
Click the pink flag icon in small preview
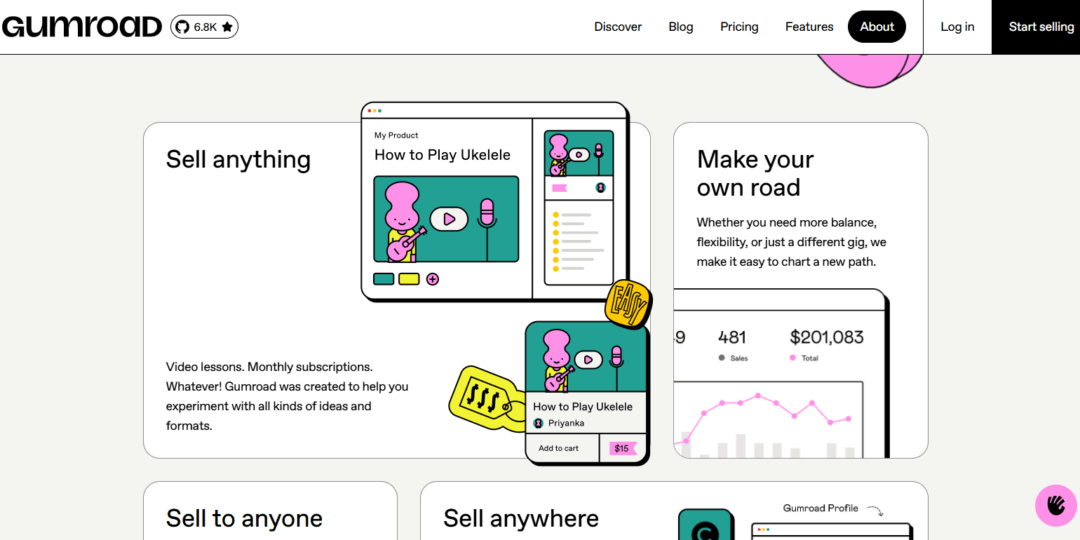pyautogui.click(x=559, y=188)
